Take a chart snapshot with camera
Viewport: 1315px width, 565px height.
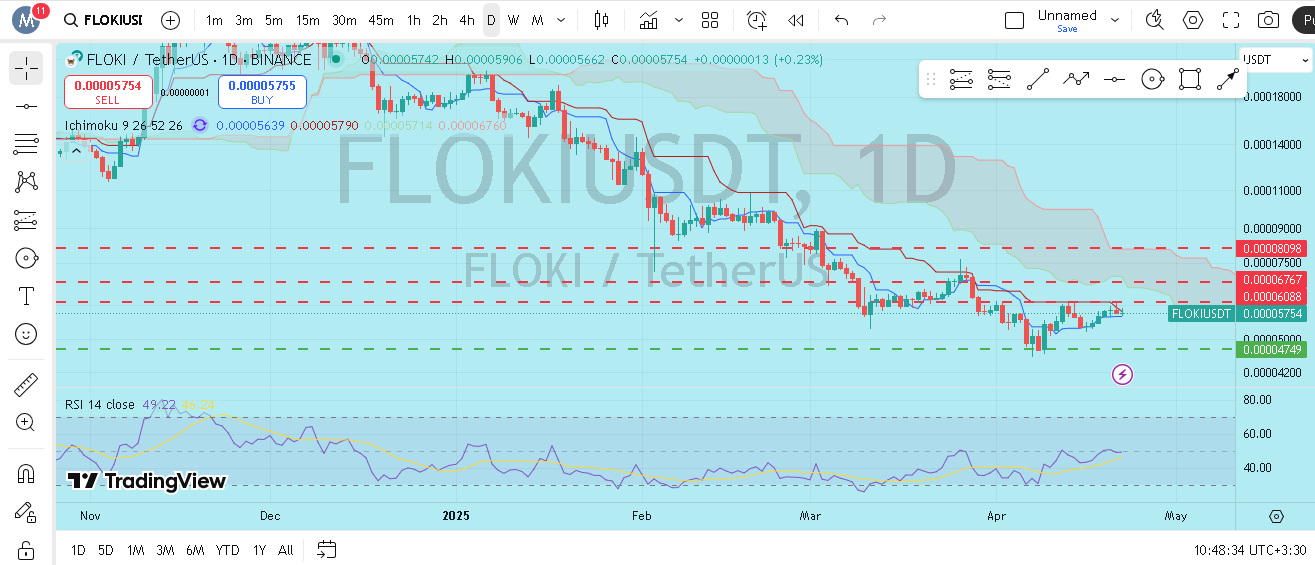1268,20
